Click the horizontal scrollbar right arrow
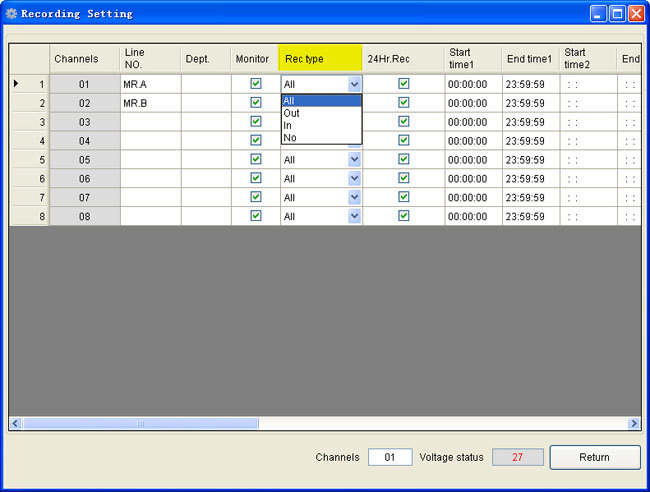This screenshot has width=650, height=492. (634, 424)
